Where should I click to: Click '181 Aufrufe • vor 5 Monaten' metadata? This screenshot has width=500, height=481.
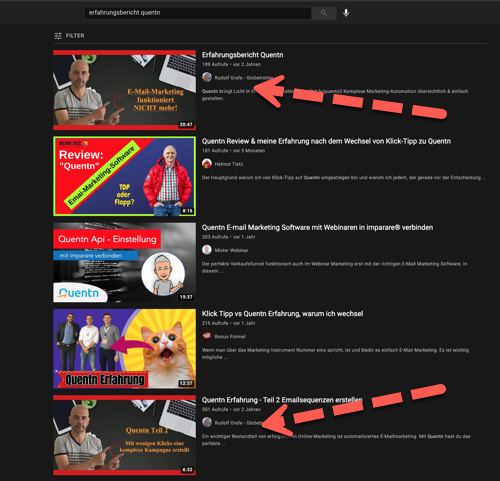[233, 151]
